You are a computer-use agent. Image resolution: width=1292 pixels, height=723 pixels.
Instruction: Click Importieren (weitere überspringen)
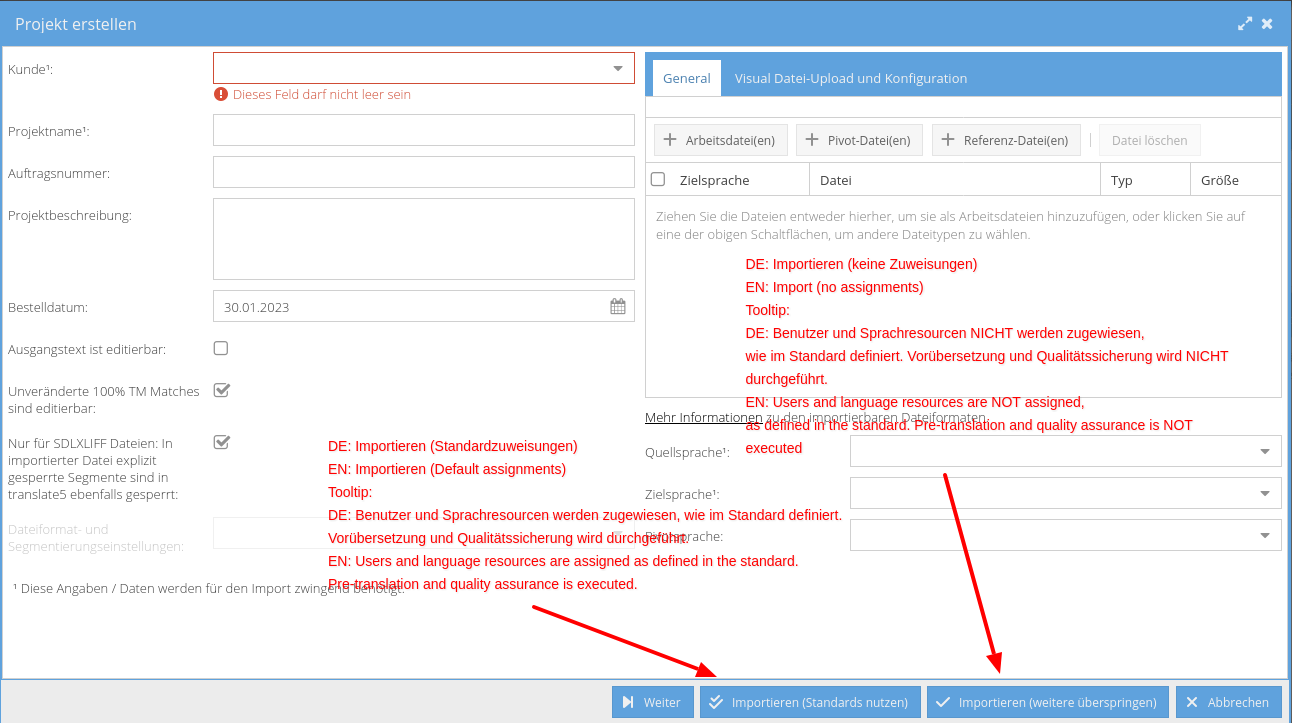1047,702
